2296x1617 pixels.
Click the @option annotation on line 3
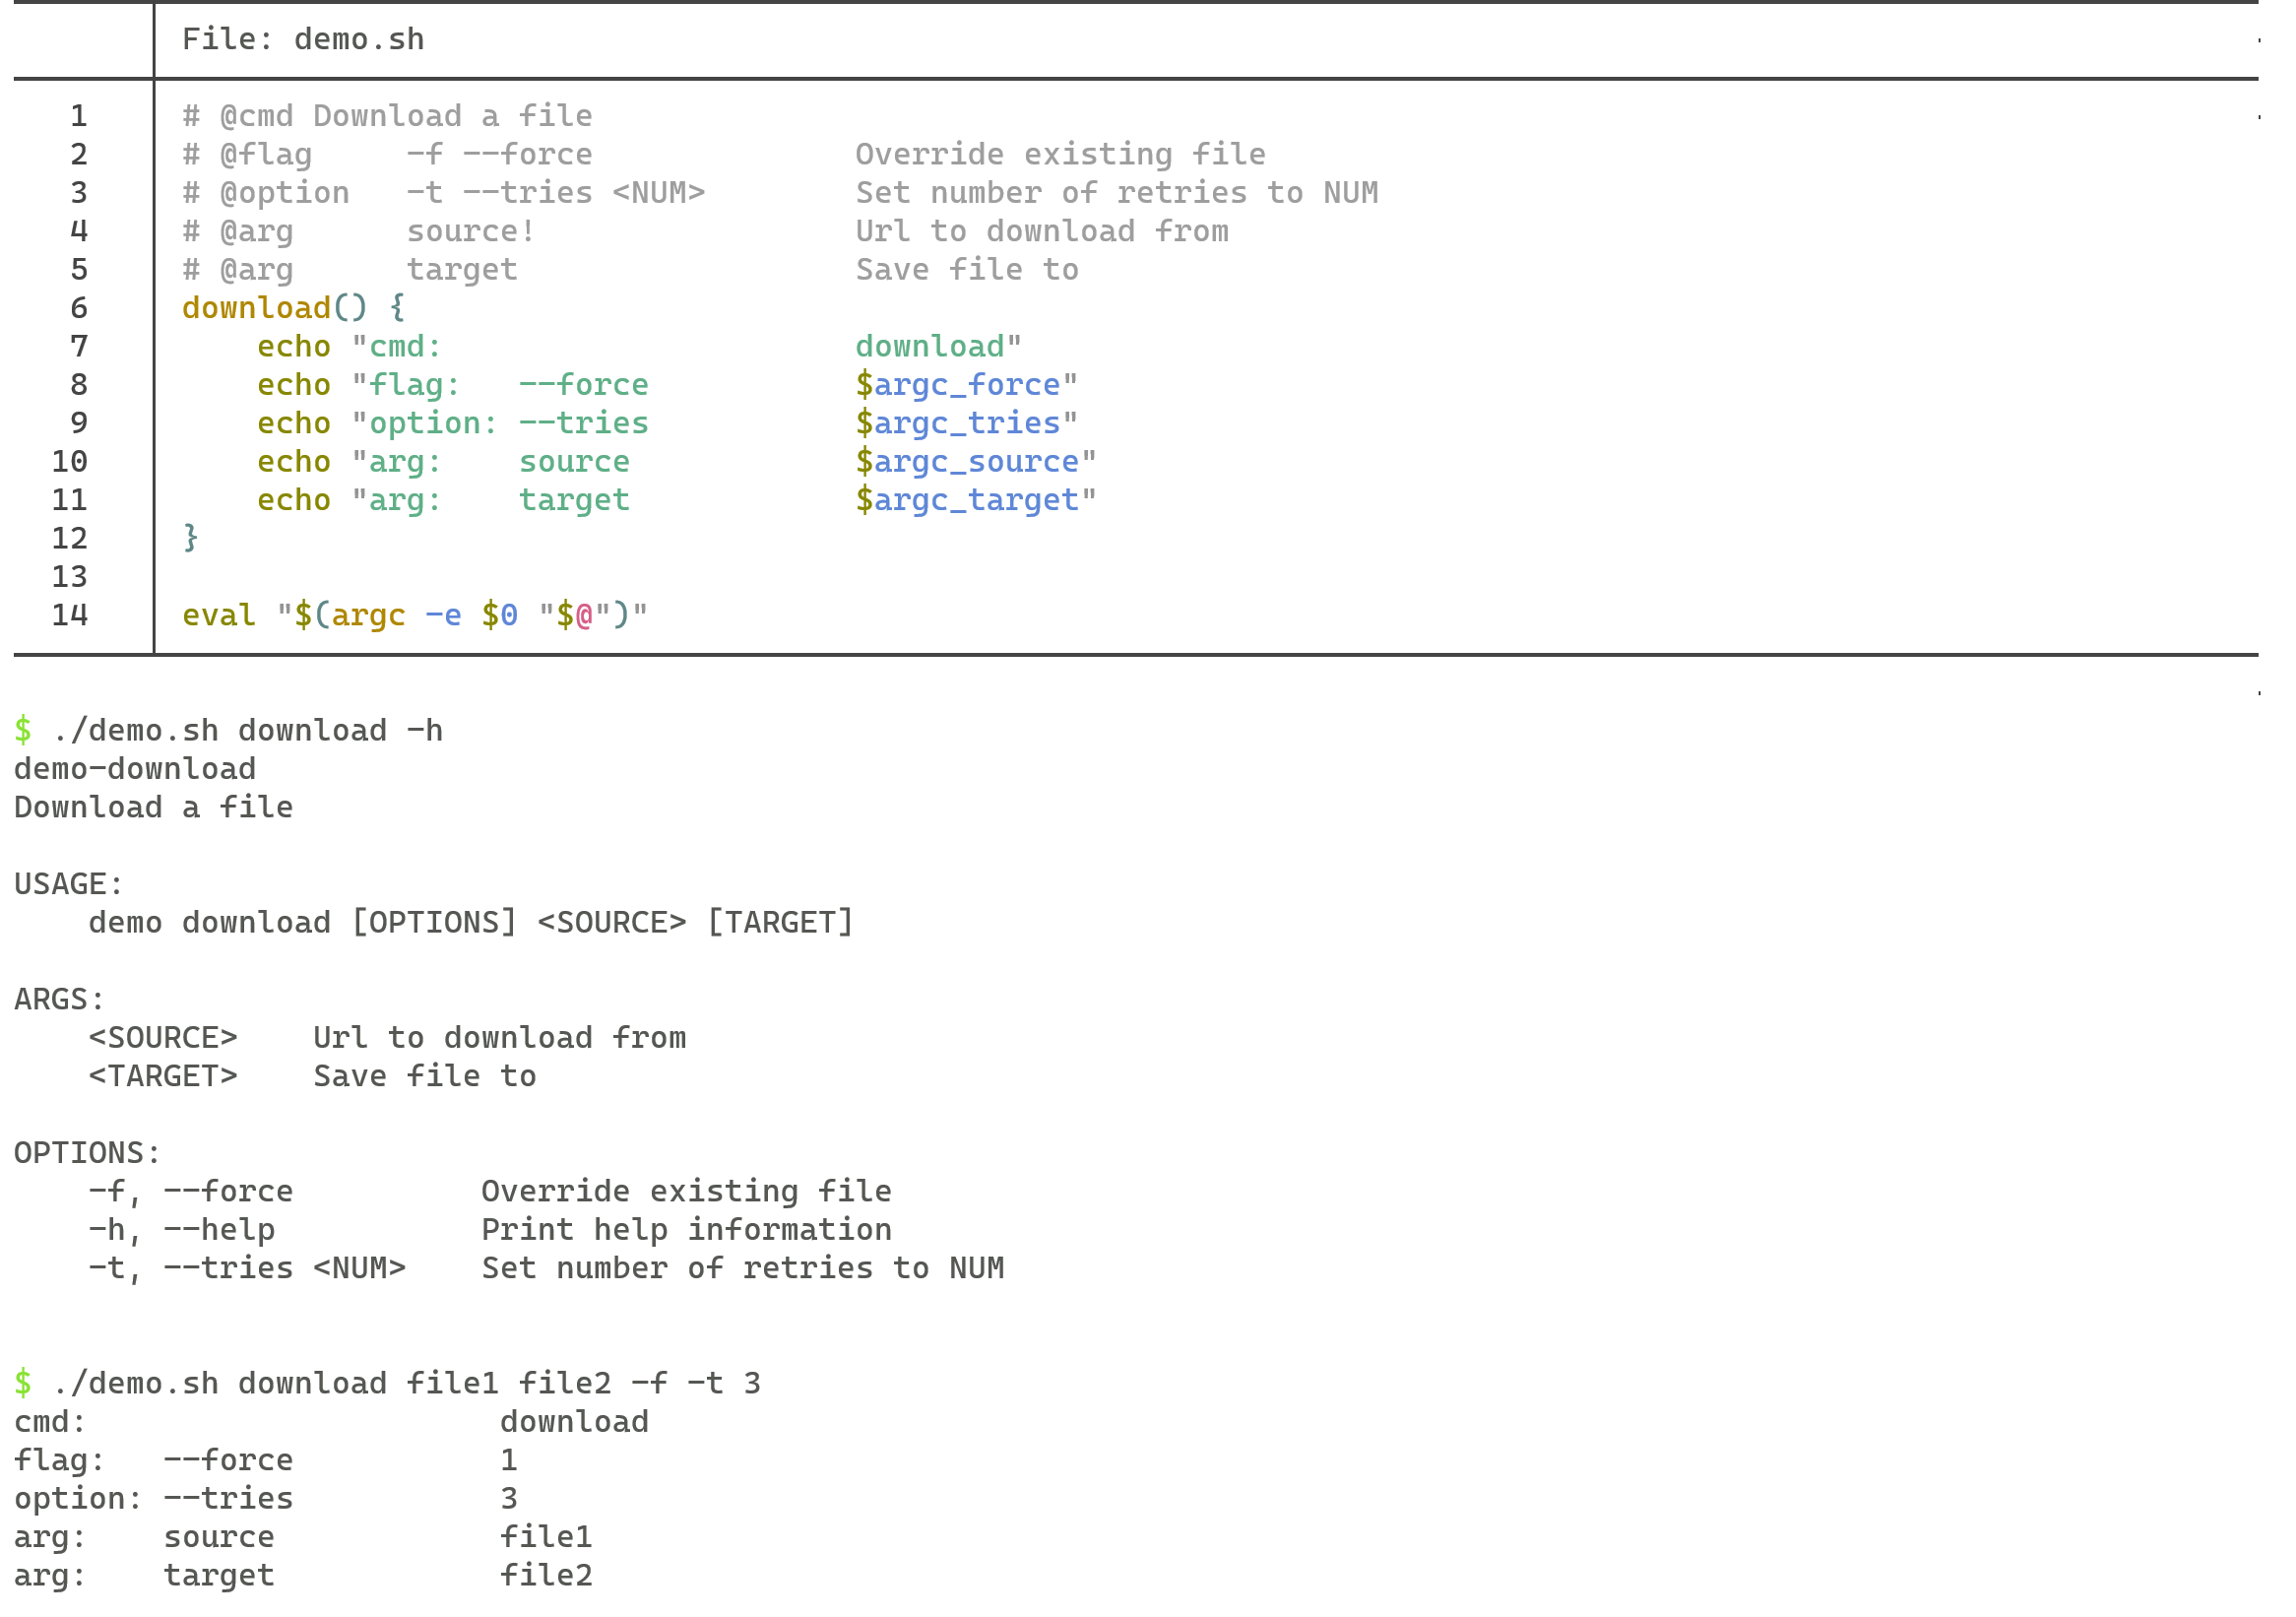pos(284,192)
